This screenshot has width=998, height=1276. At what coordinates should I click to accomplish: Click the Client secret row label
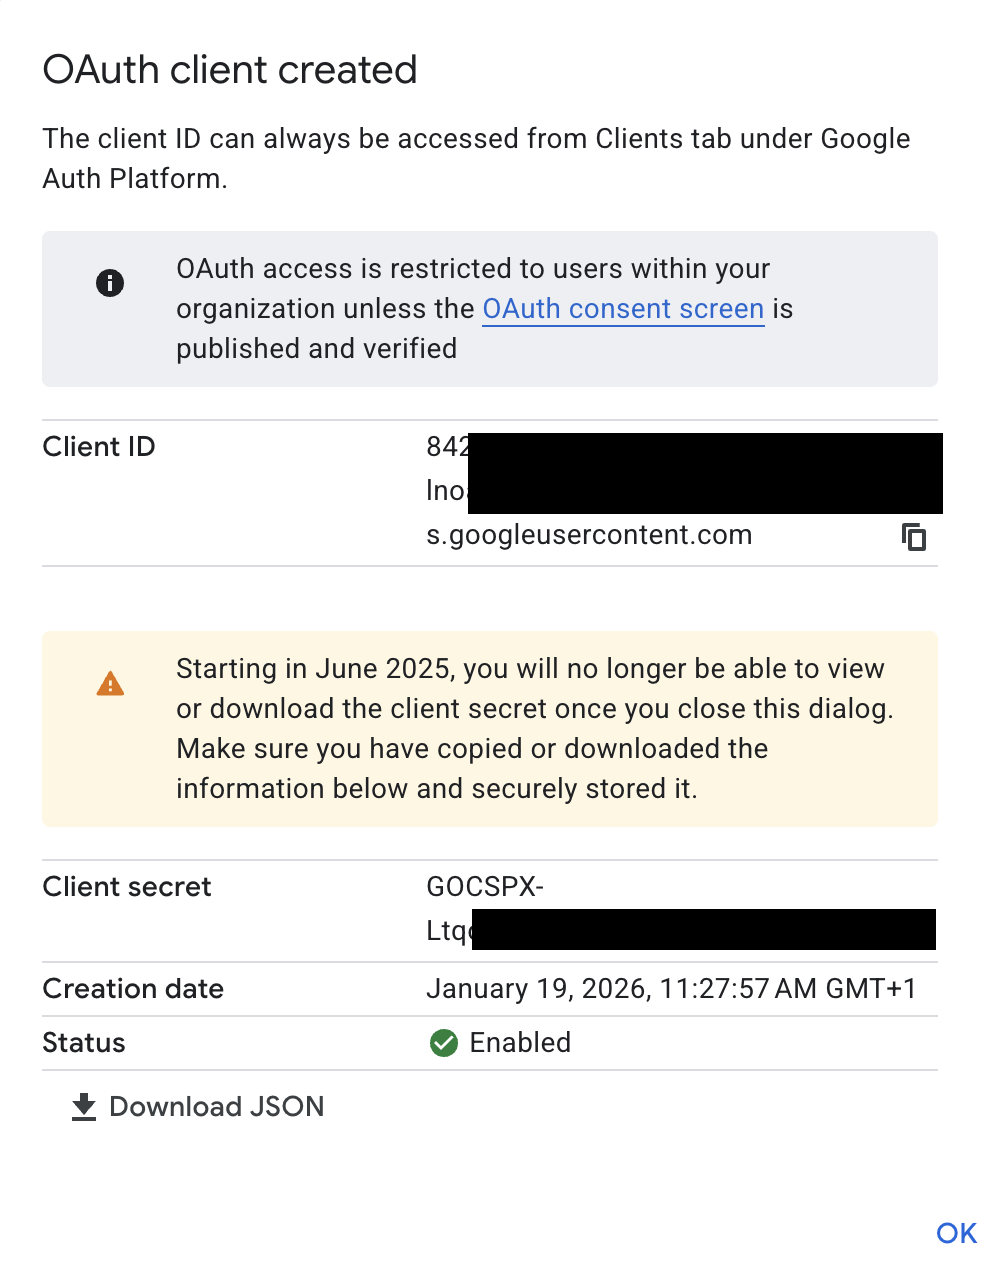pyautogui.click(x=126, y=886)
